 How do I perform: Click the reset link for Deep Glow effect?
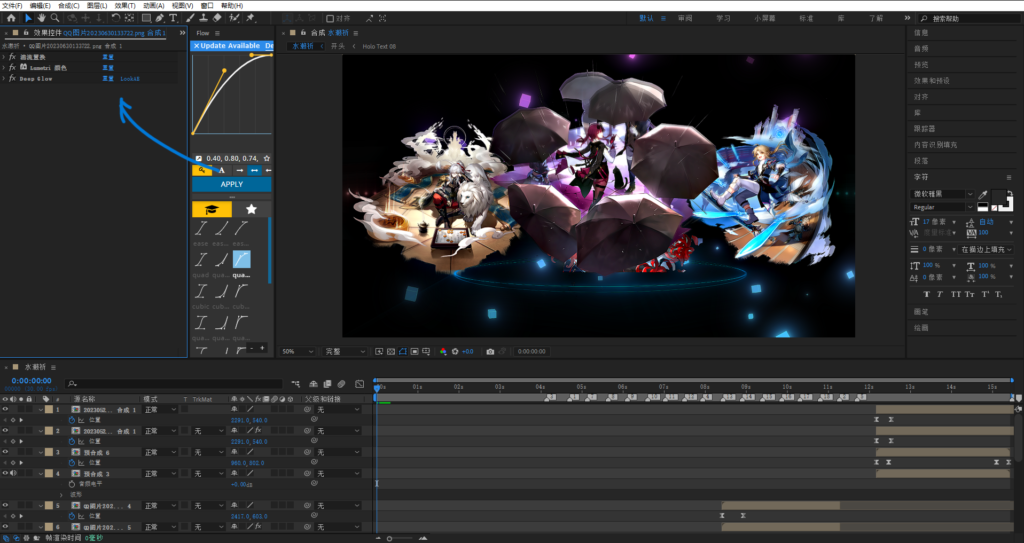coord(108,78)
